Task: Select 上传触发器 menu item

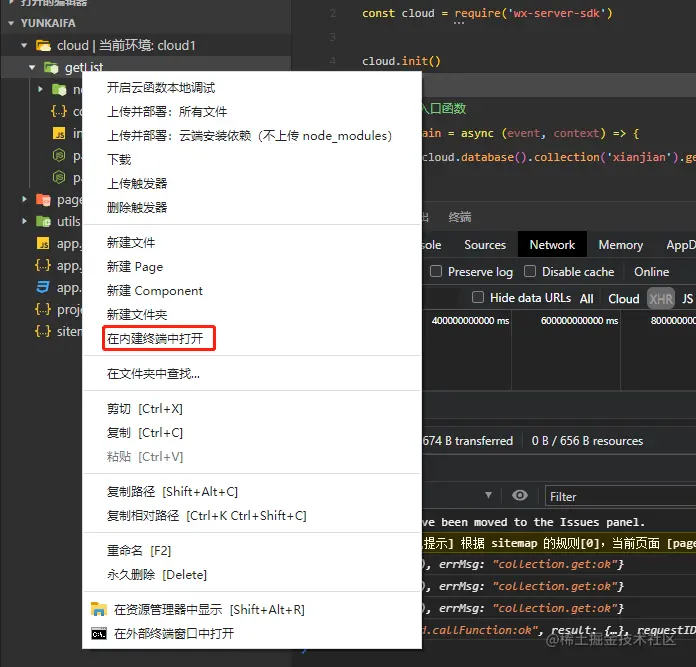Action: pos(252,184)
